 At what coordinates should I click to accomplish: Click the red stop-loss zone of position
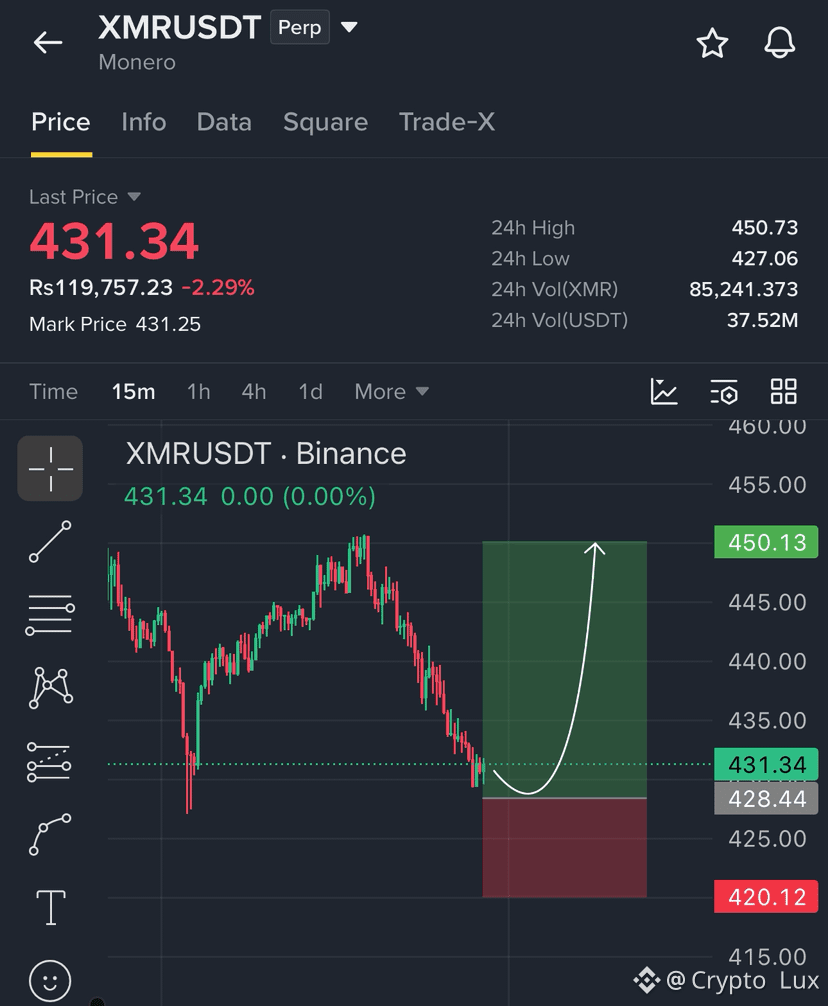click(564, 848)
